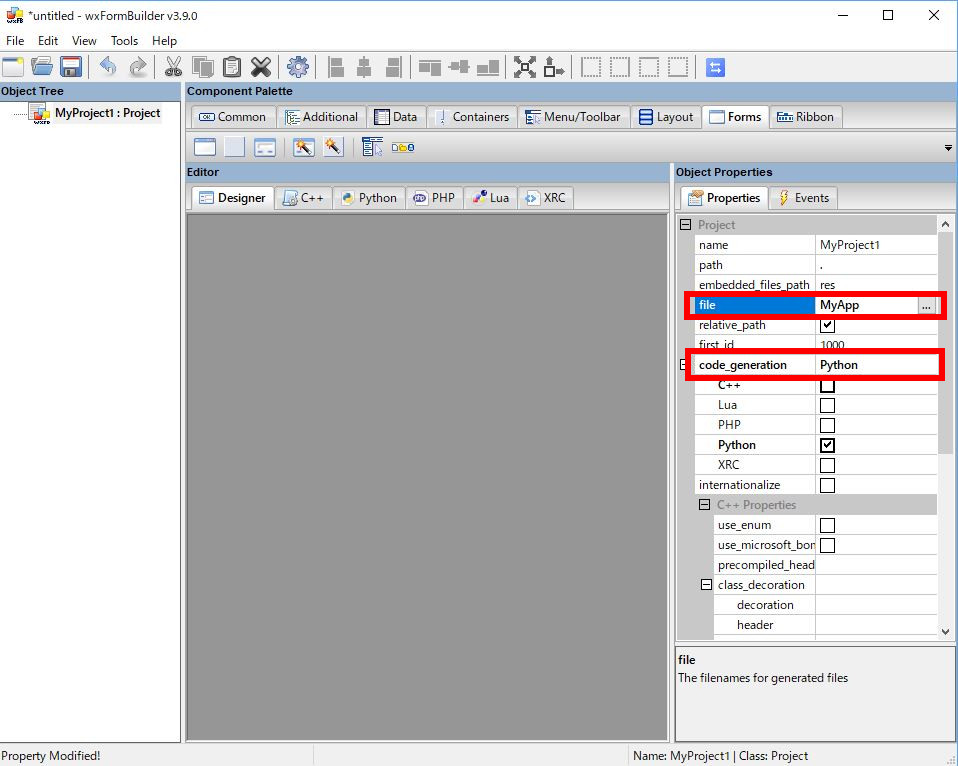The image size is (958, 766).
Task: Click the file property browse button
Action: coord(926,305)
